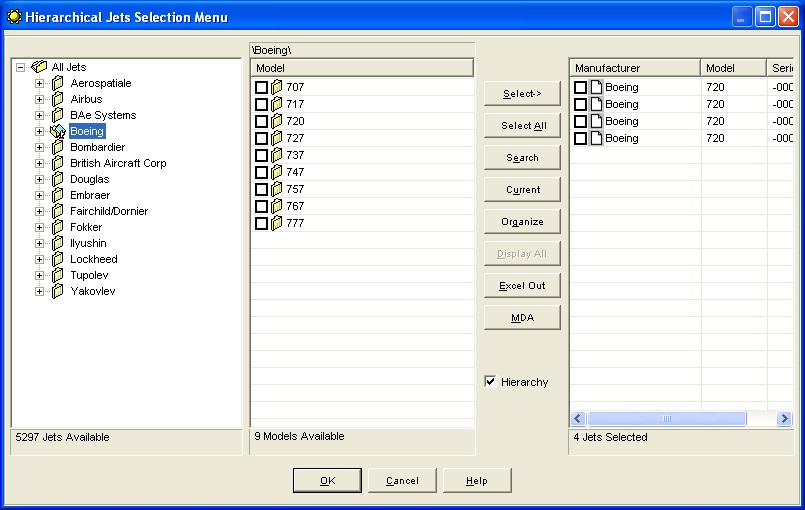Expand the Douglas tree node

coord(40,179)
